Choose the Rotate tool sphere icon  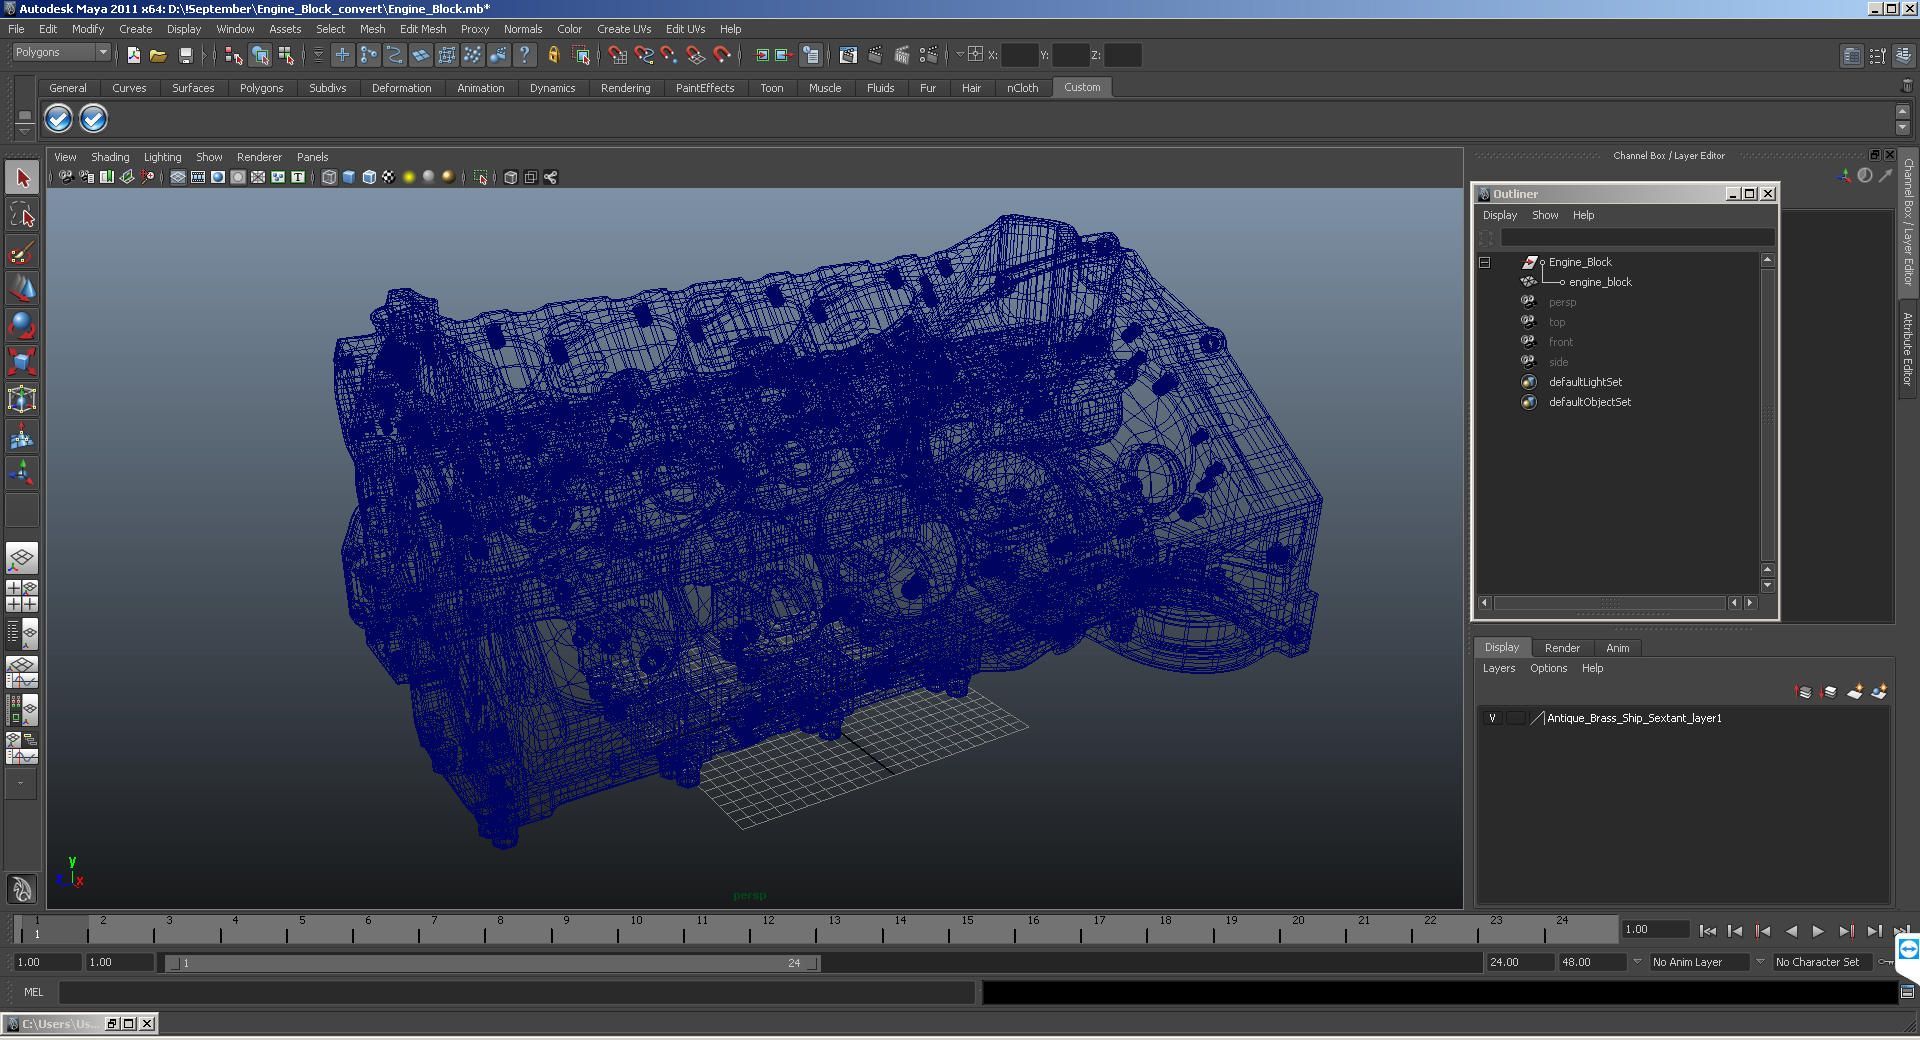point(22,325)
